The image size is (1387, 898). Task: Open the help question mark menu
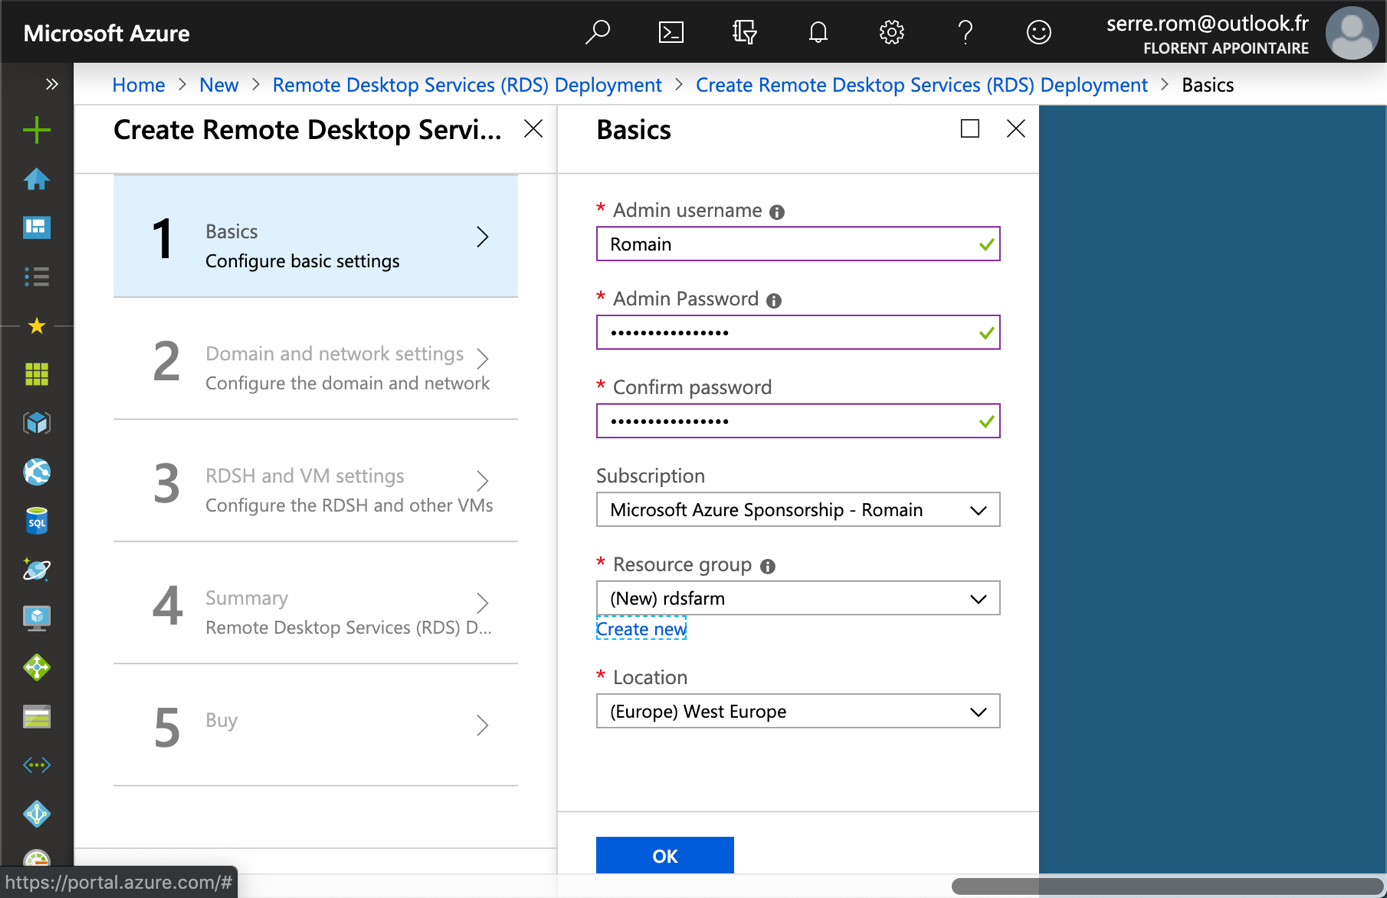coord(965,32)
